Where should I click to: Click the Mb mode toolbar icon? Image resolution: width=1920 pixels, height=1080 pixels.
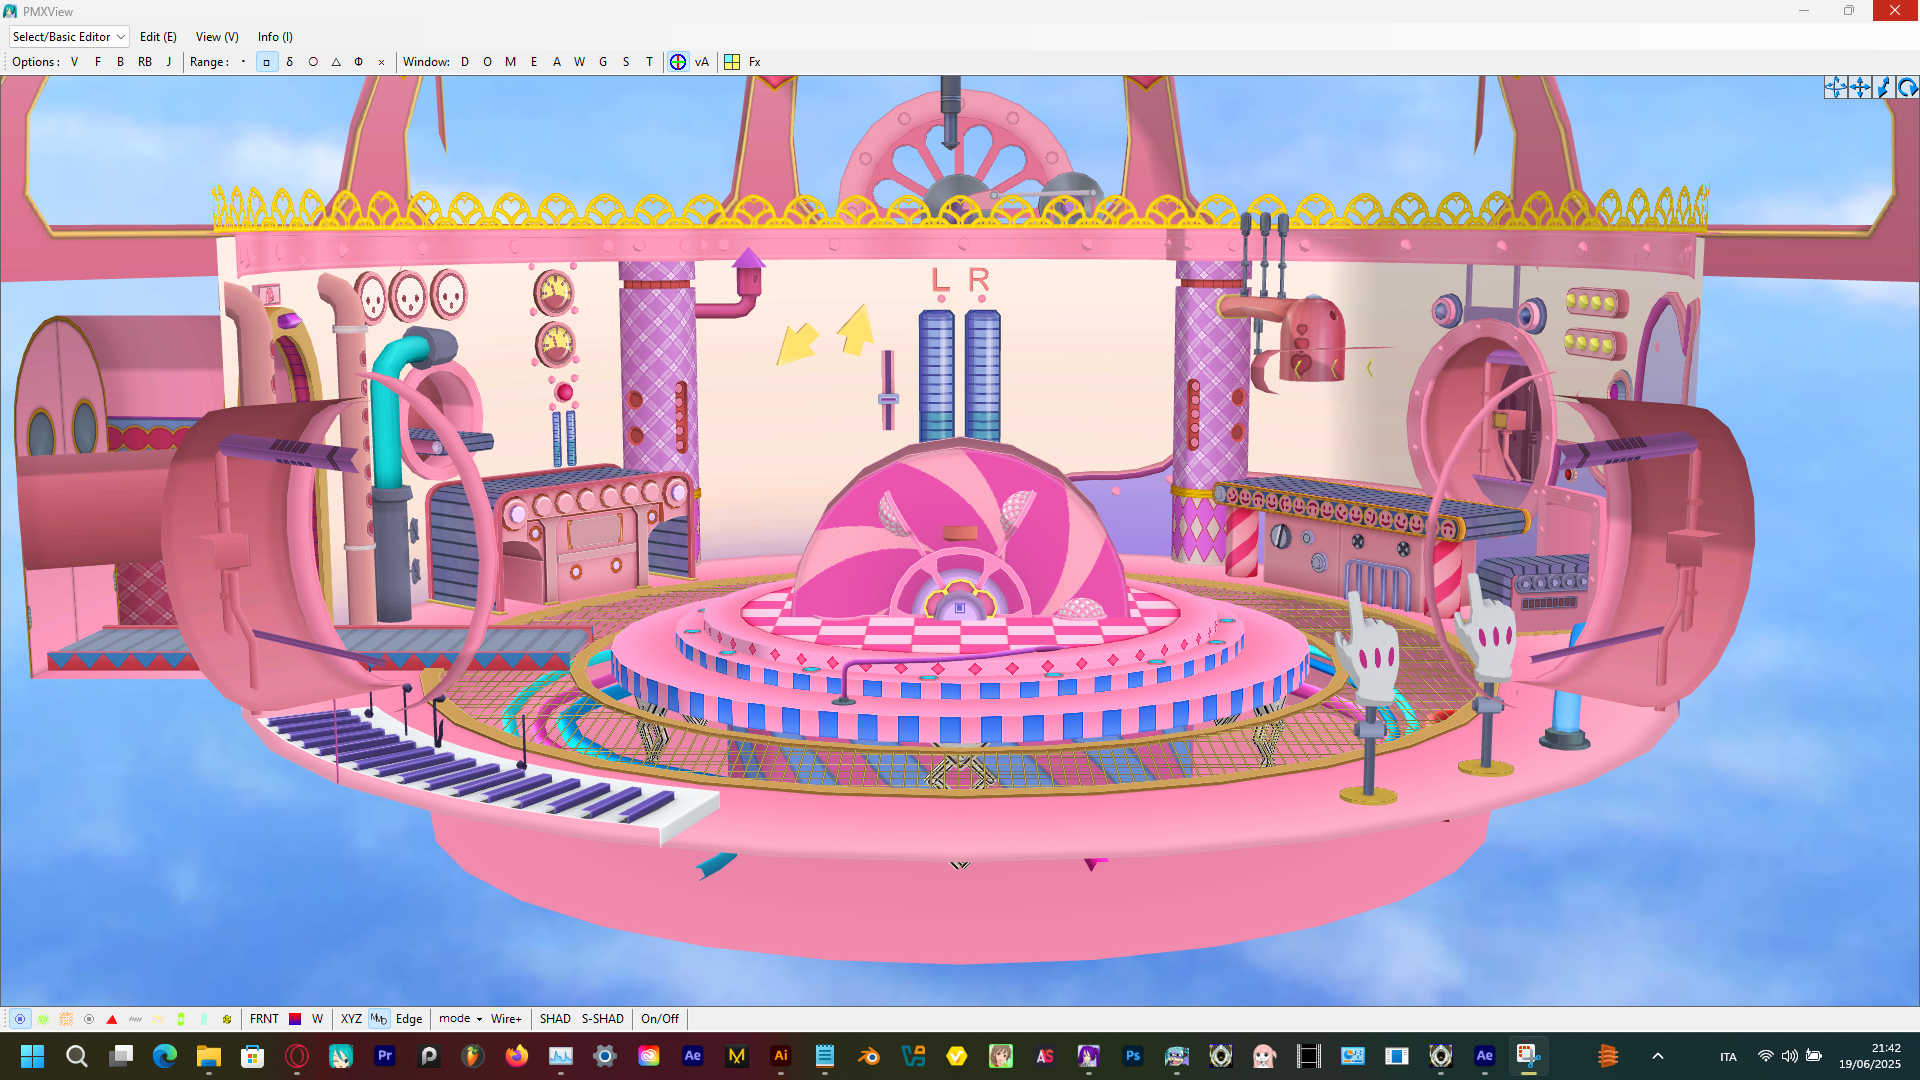coord(379,1019)
